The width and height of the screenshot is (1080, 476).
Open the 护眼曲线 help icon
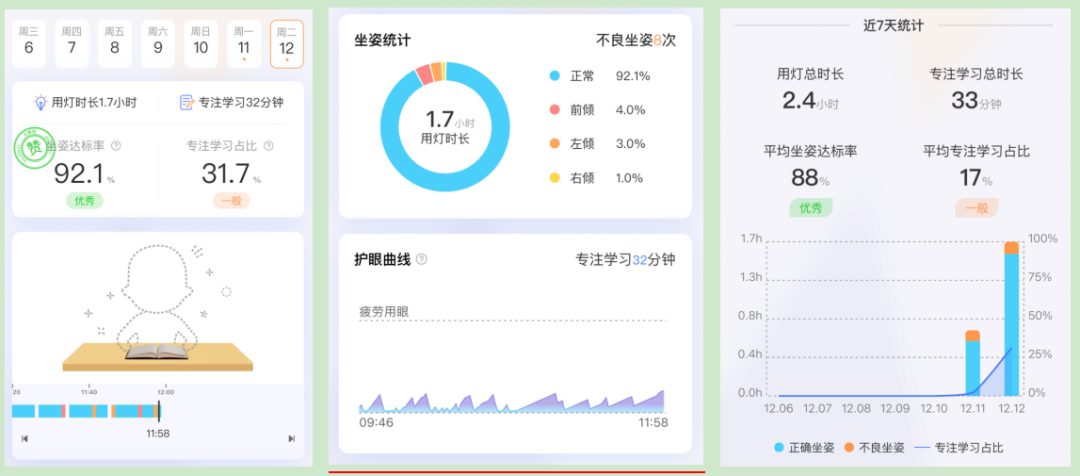tap(421, 260)
